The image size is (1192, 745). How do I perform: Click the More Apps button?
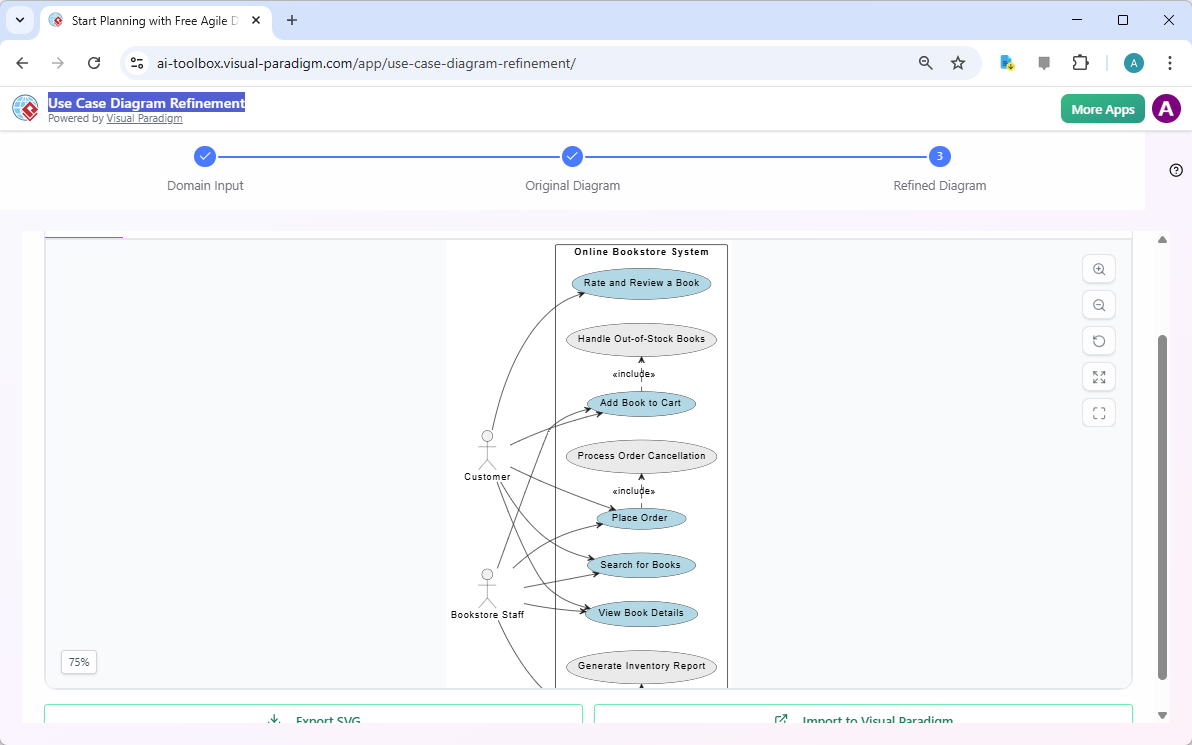pyautogui.click(x=1102, y=108)
